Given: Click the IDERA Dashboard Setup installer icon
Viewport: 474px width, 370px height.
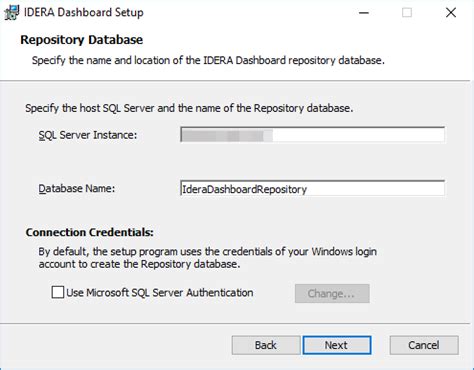Looking at the screenshot, I should coord(11,13).
